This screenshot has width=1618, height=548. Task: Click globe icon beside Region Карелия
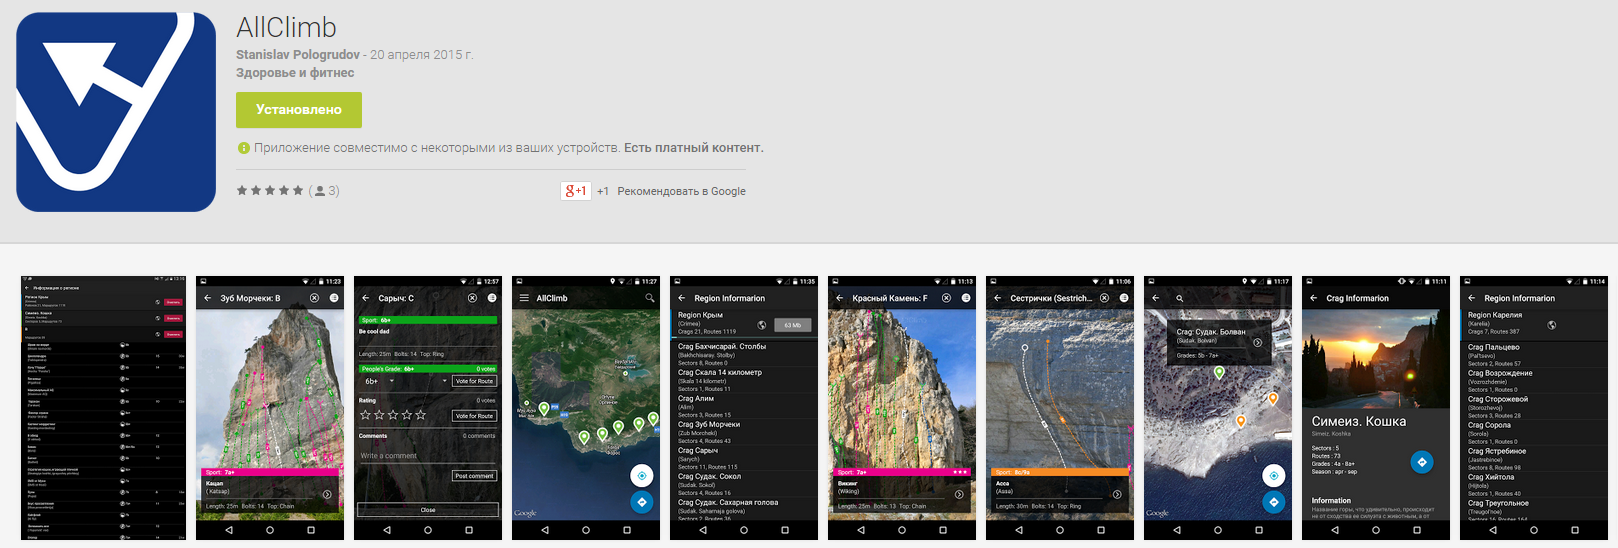(1551, 325)
